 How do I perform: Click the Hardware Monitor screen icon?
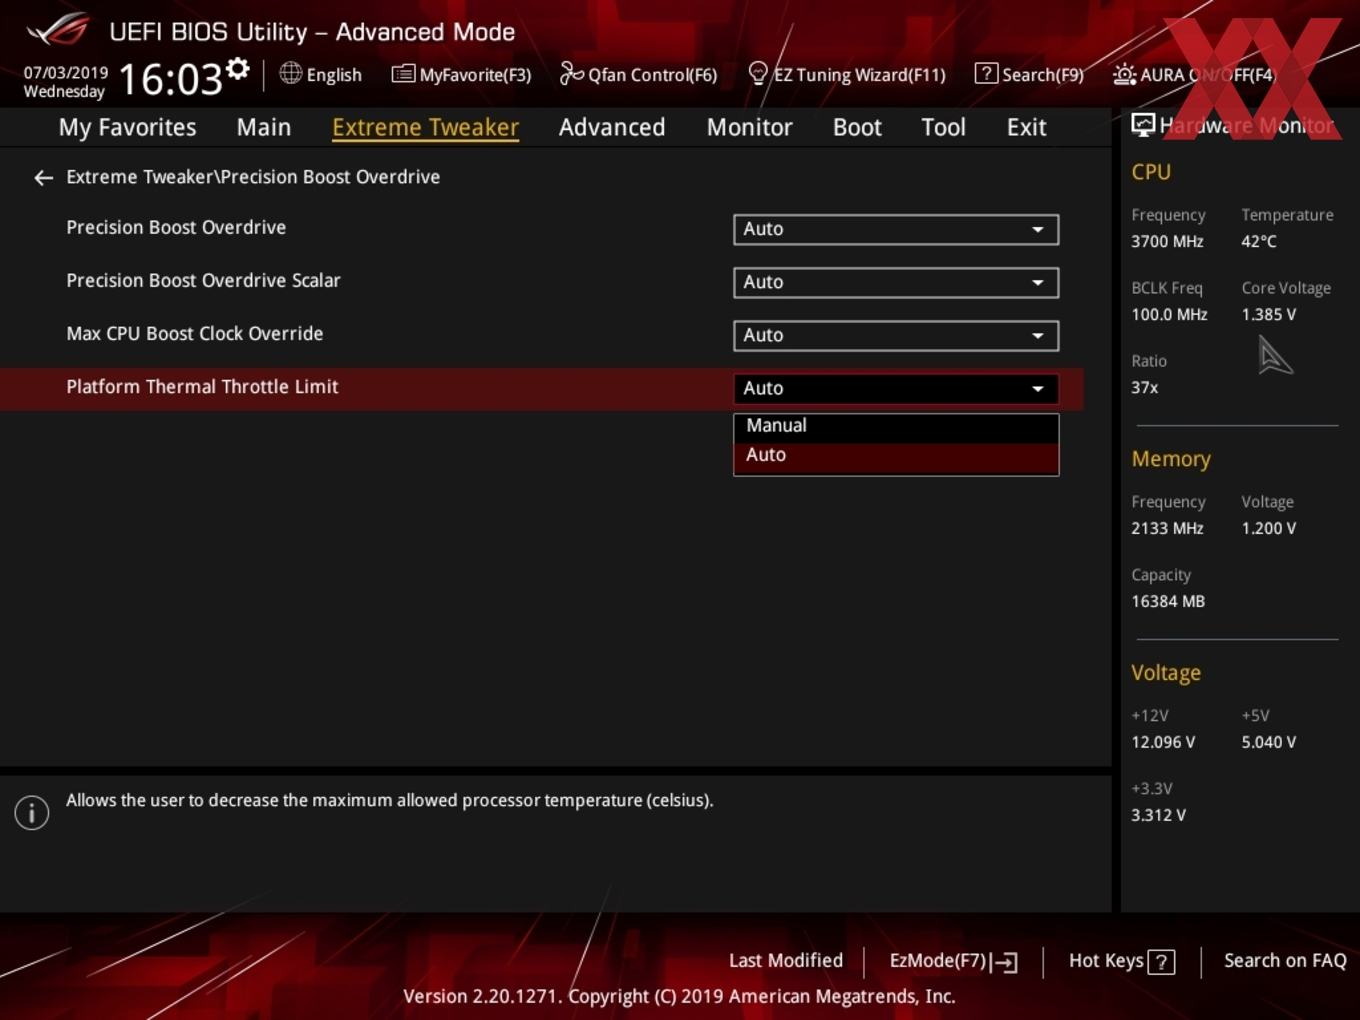[x=1143, y=125]
